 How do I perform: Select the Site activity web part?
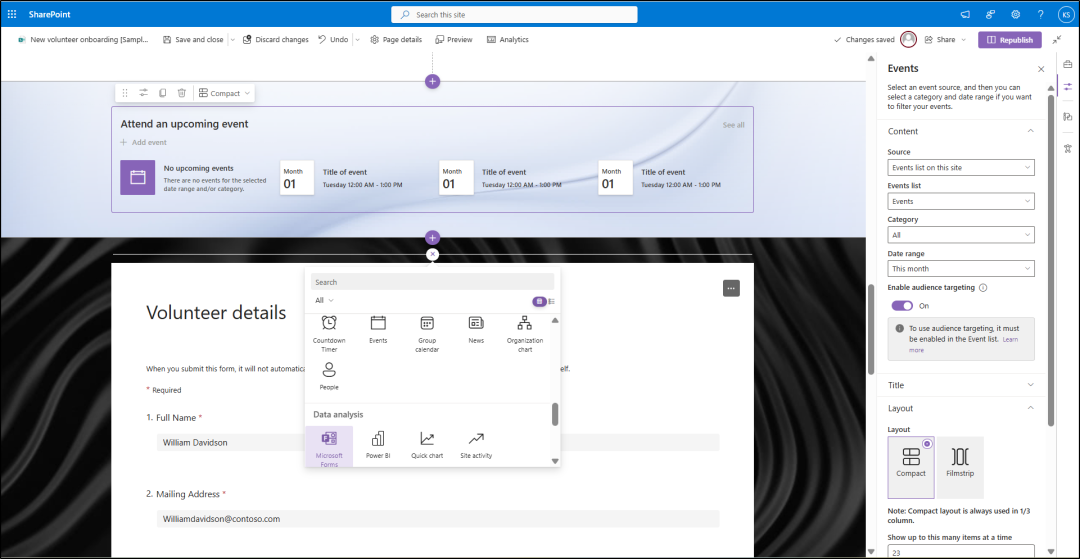[x=476, y=445]
